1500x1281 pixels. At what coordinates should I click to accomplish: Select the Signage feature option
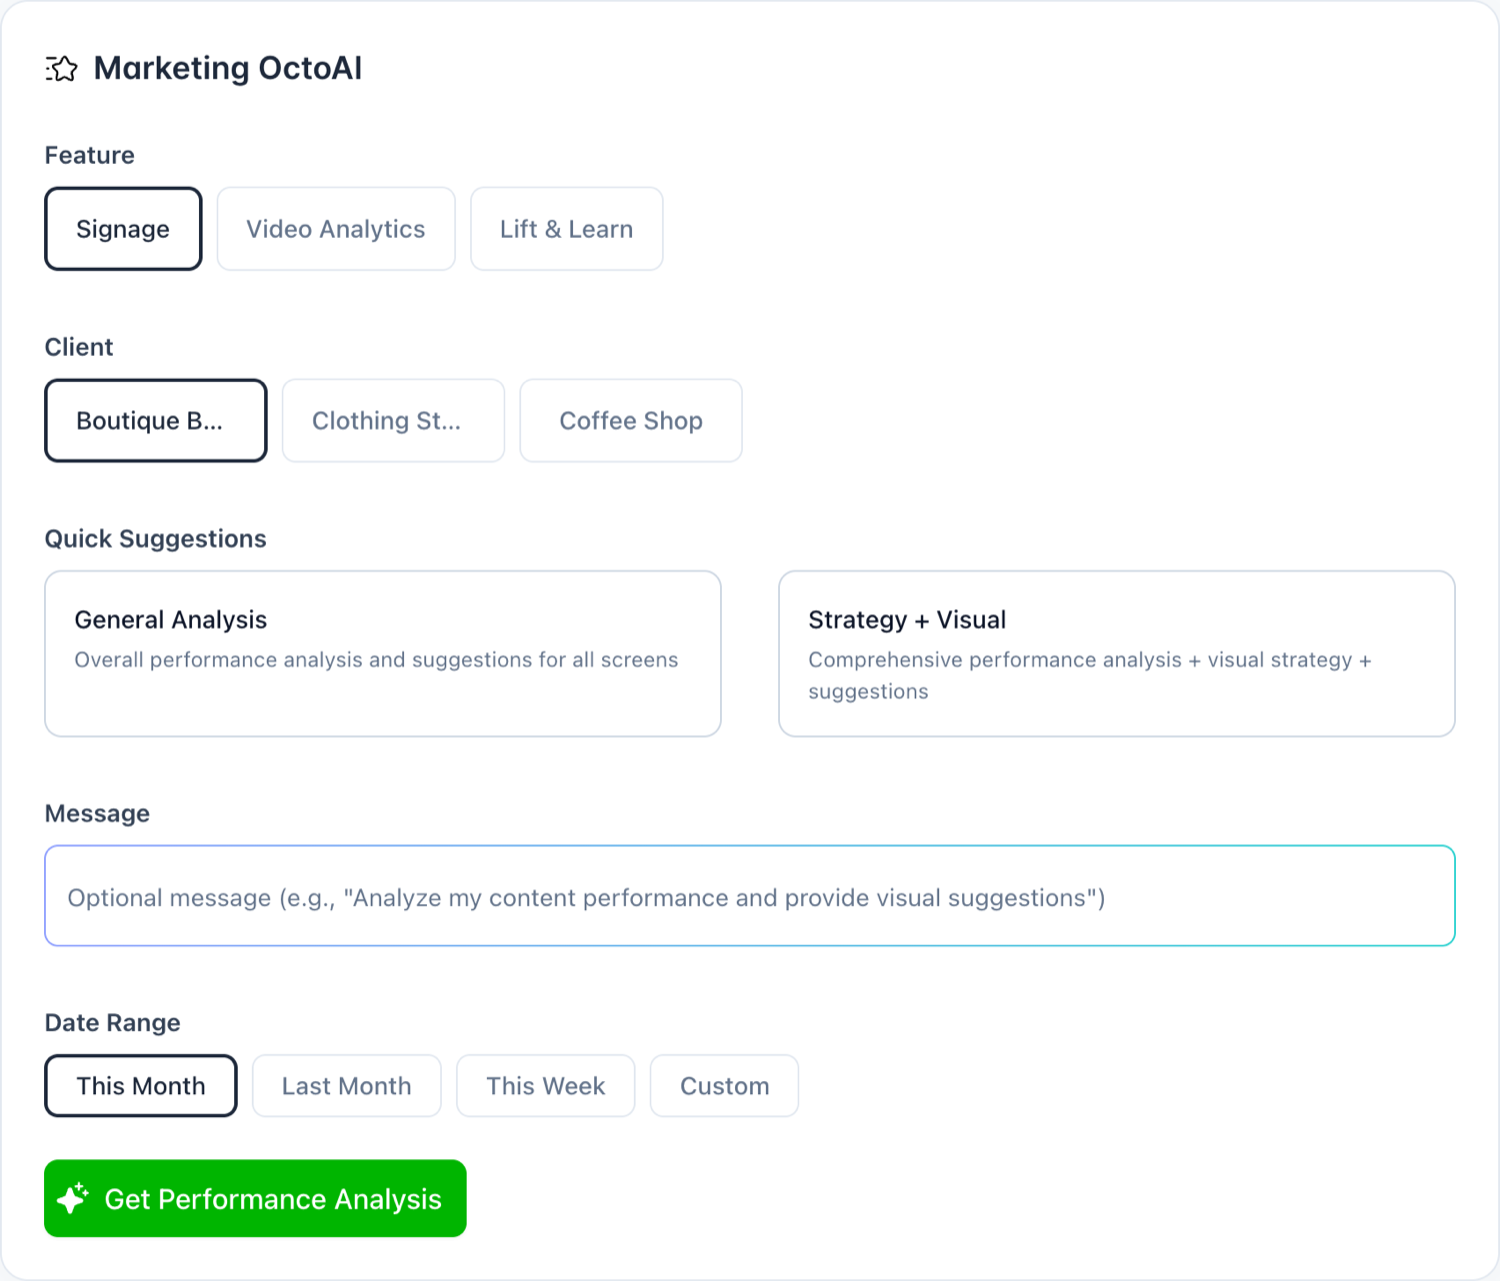tap(123, 229)
